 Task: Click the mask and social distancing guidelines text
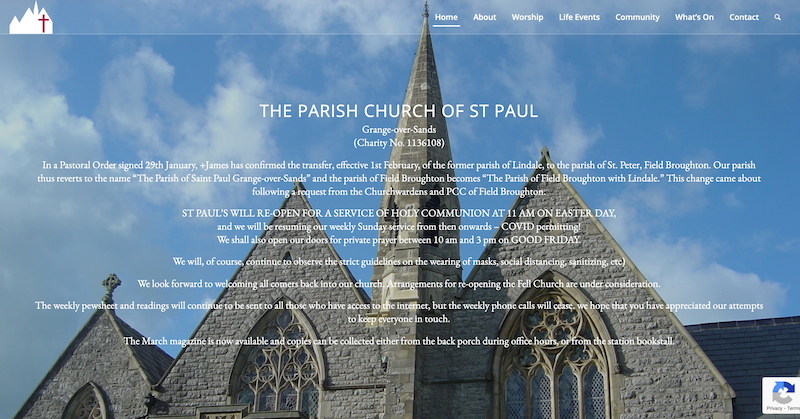(399, 262)
